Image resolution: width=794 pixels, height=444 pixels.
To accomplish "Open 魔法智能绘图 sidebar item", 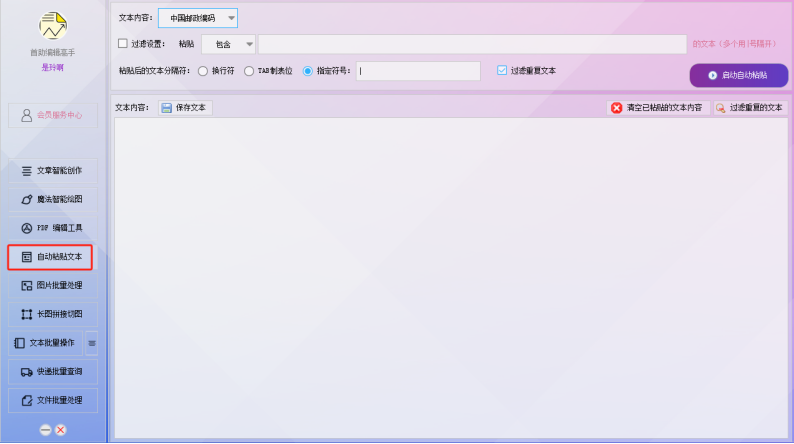I will pyautogui.click(x=53, y=199).
